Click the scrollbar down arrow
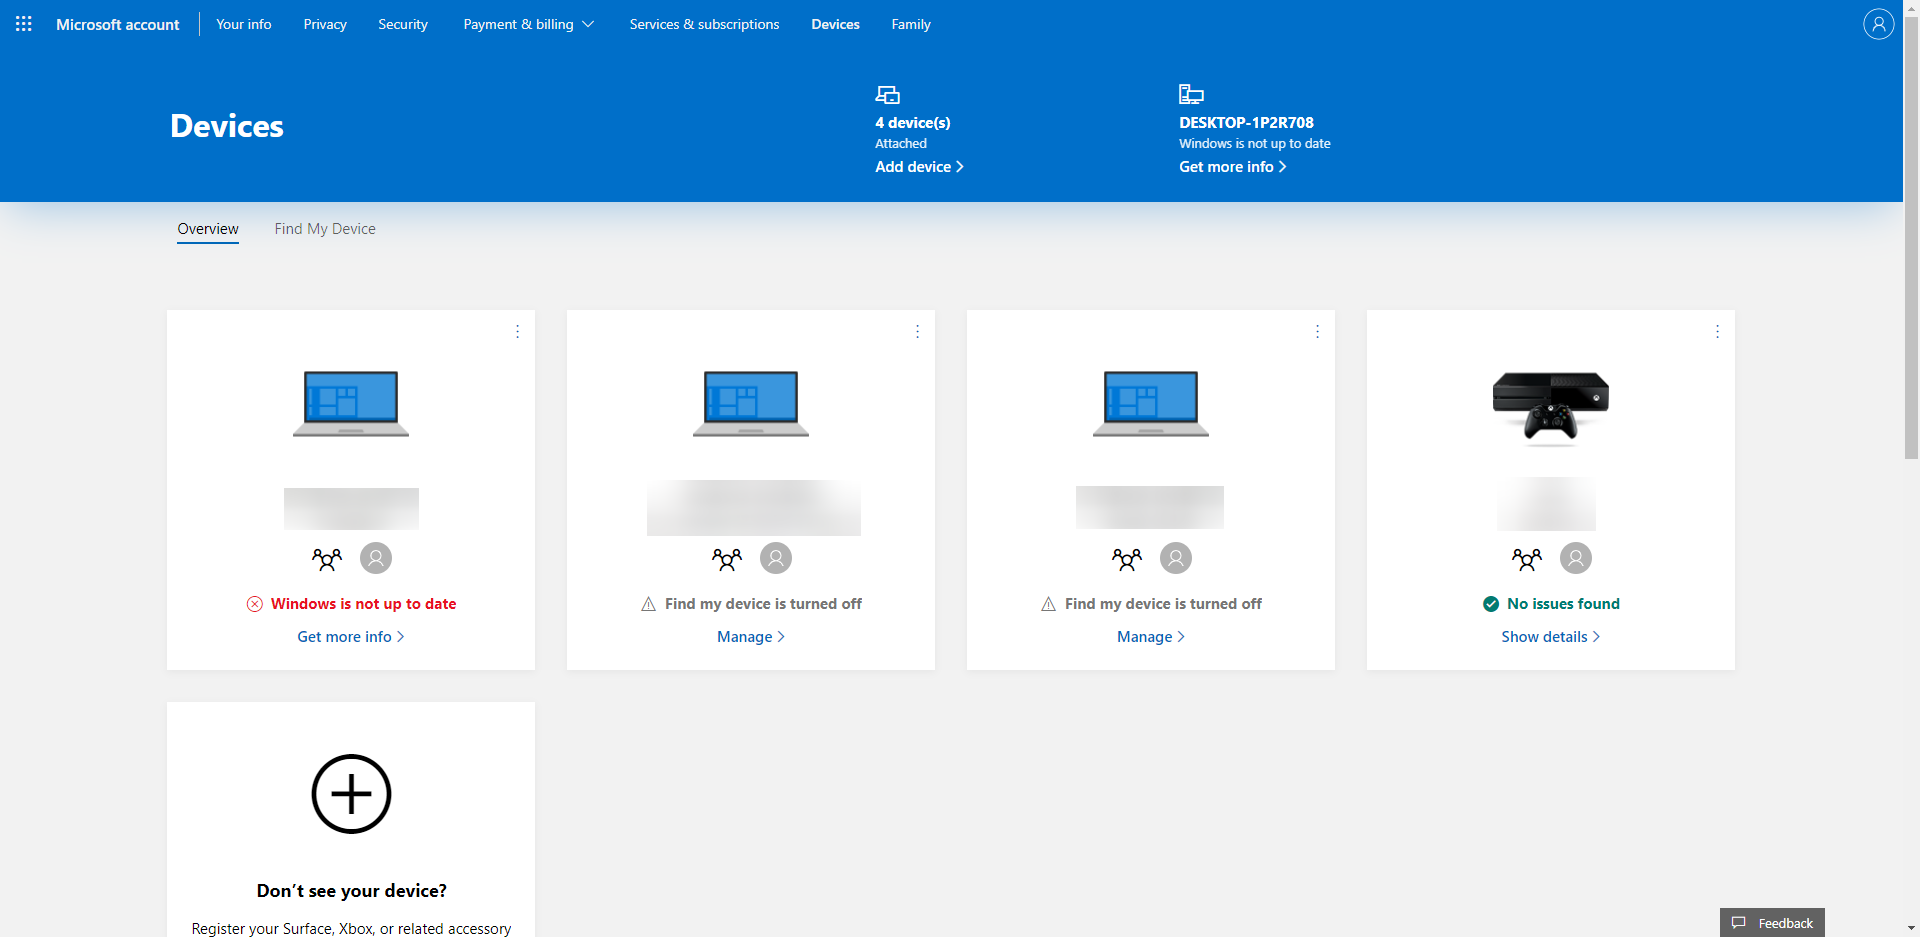This screenshot has width=1920, height=937. [x=1911, y=929]
